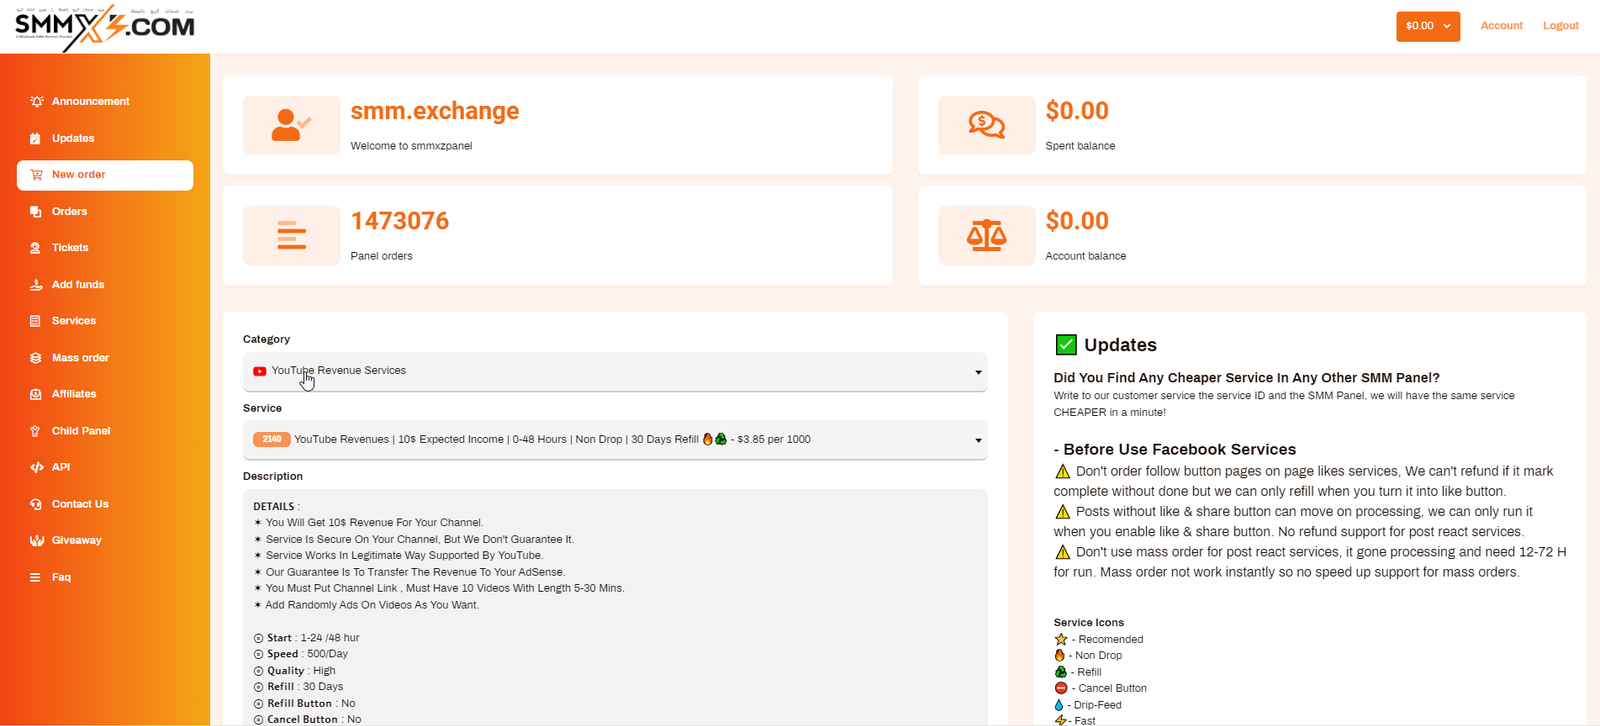The image size is (1600, 726).
Task: Click the Logout link
Action: [x=1560, y=26]
